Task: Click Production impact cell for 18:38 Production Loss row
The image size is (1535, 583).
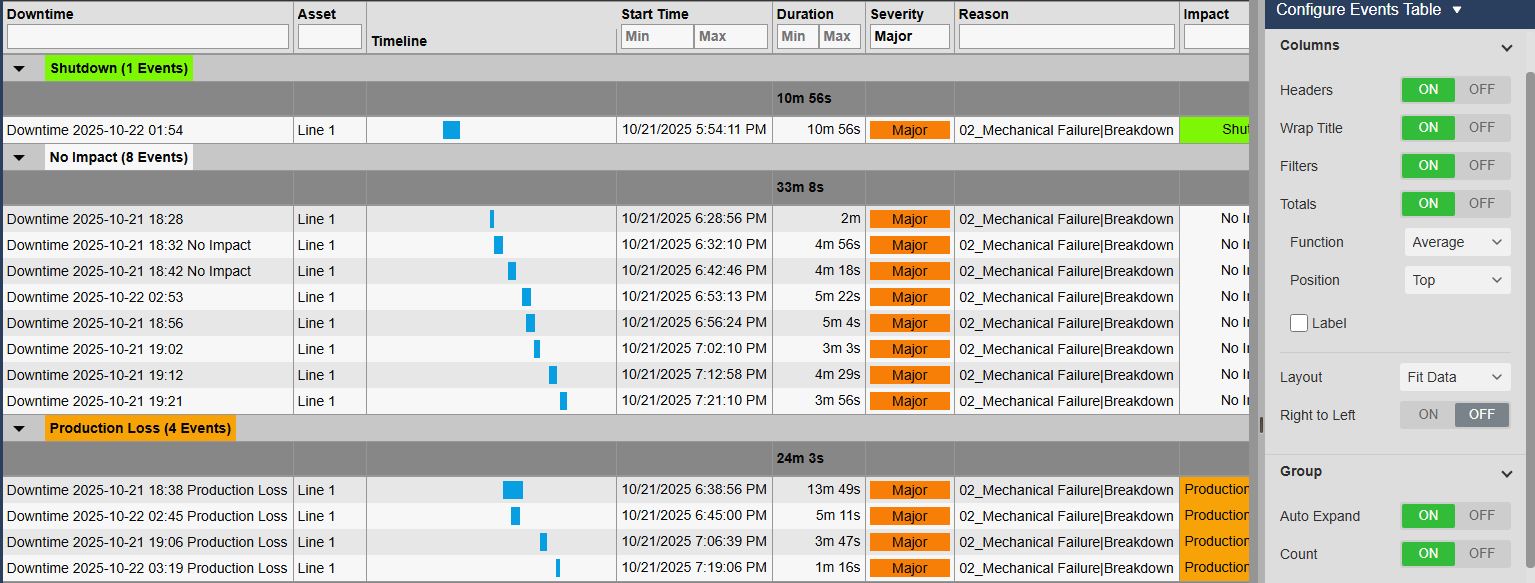Action: pos(1215,490)
